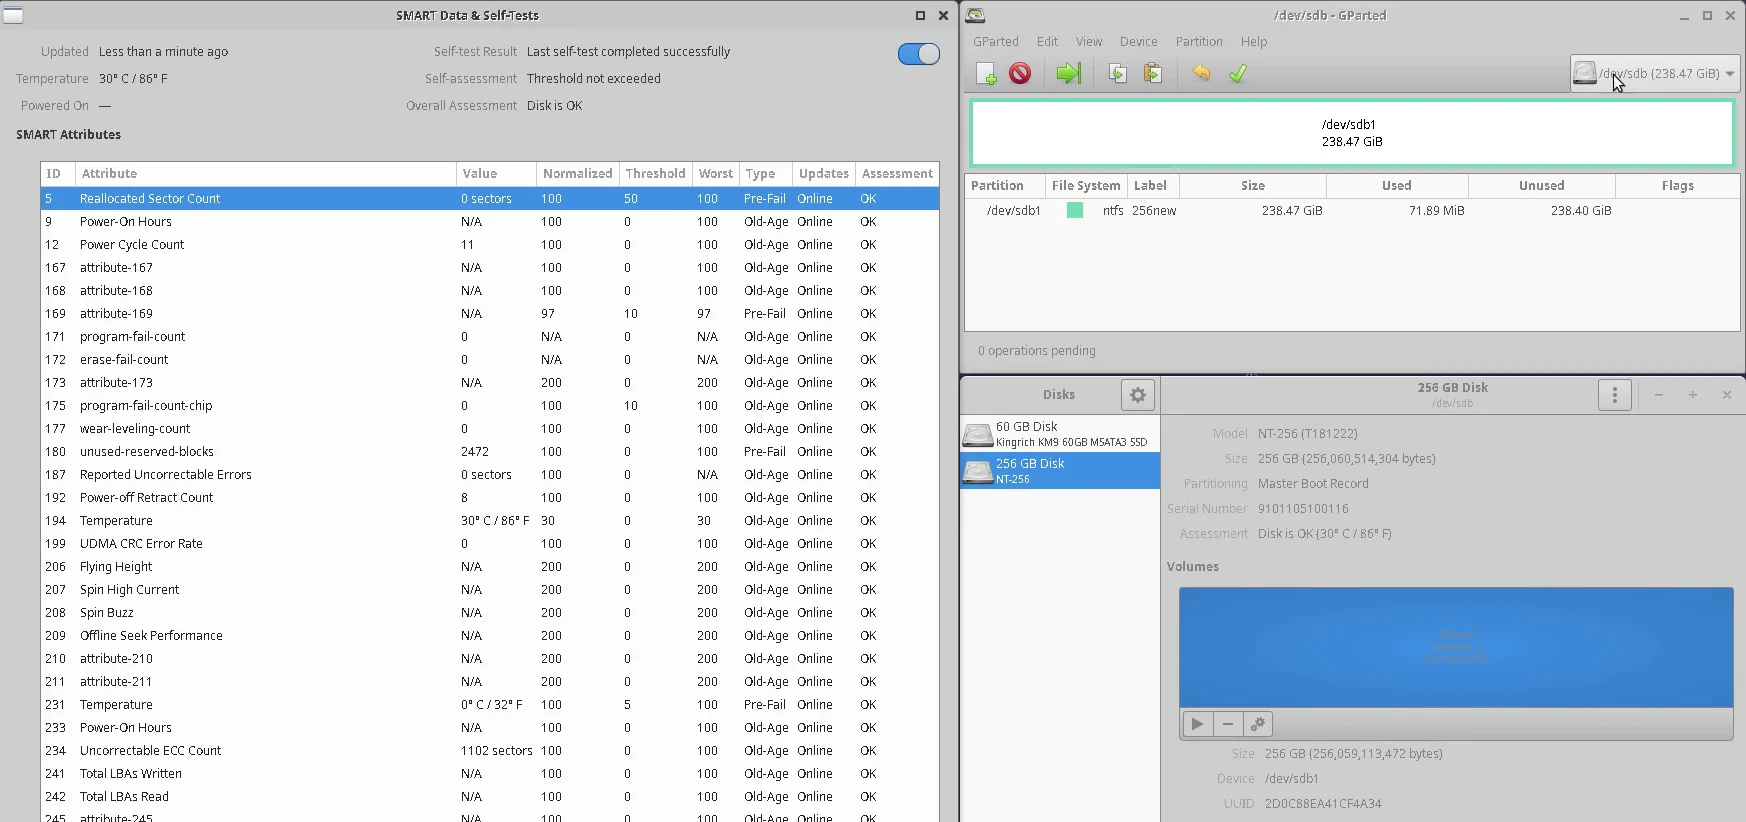This screenshot has height=822, width=1746.
Task: Select the Flying Height attribute row
Action: coord(490,567)
